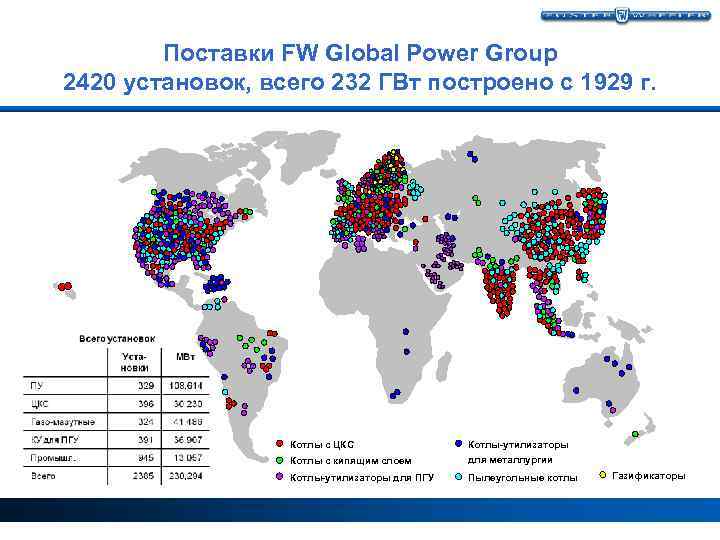
Task: Click the 'ПУ' row label
Action: point(36,386)
